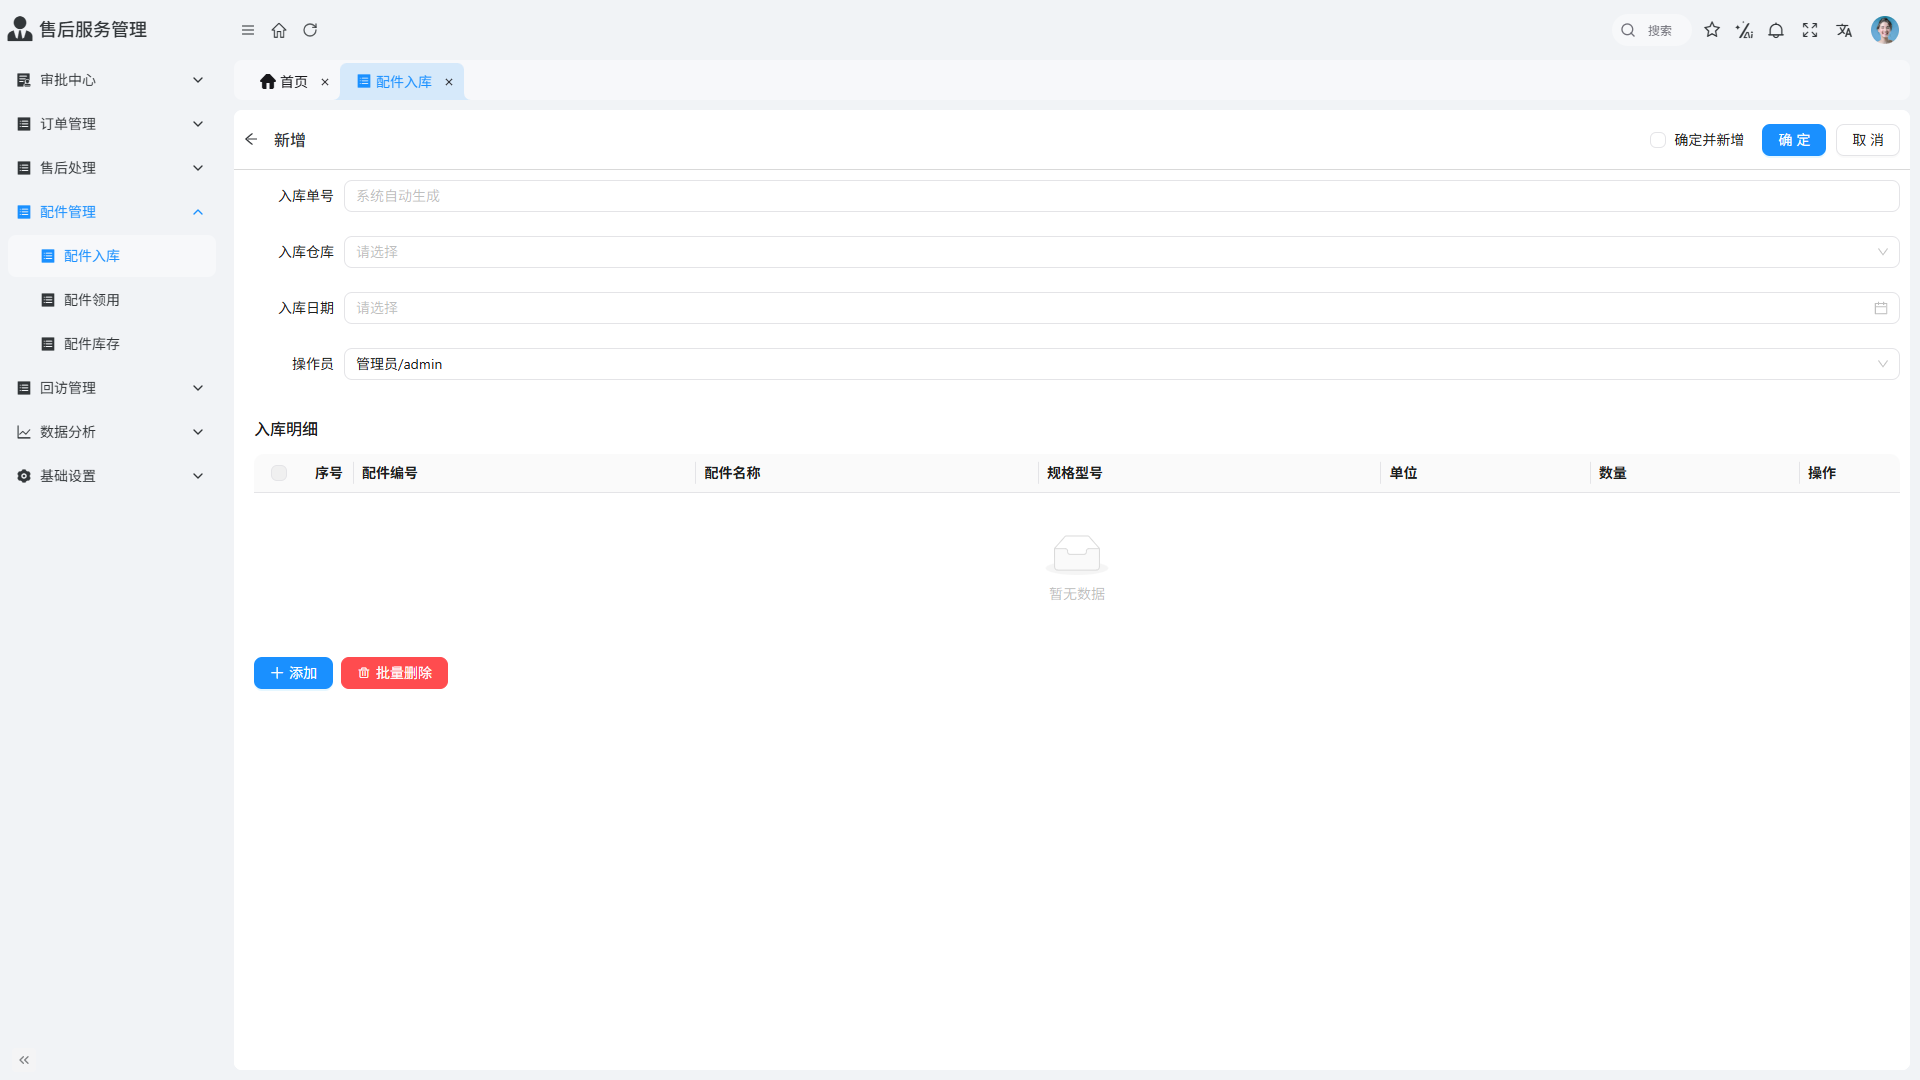Open the AI assistant icon in header

[x=1744, y=30]
